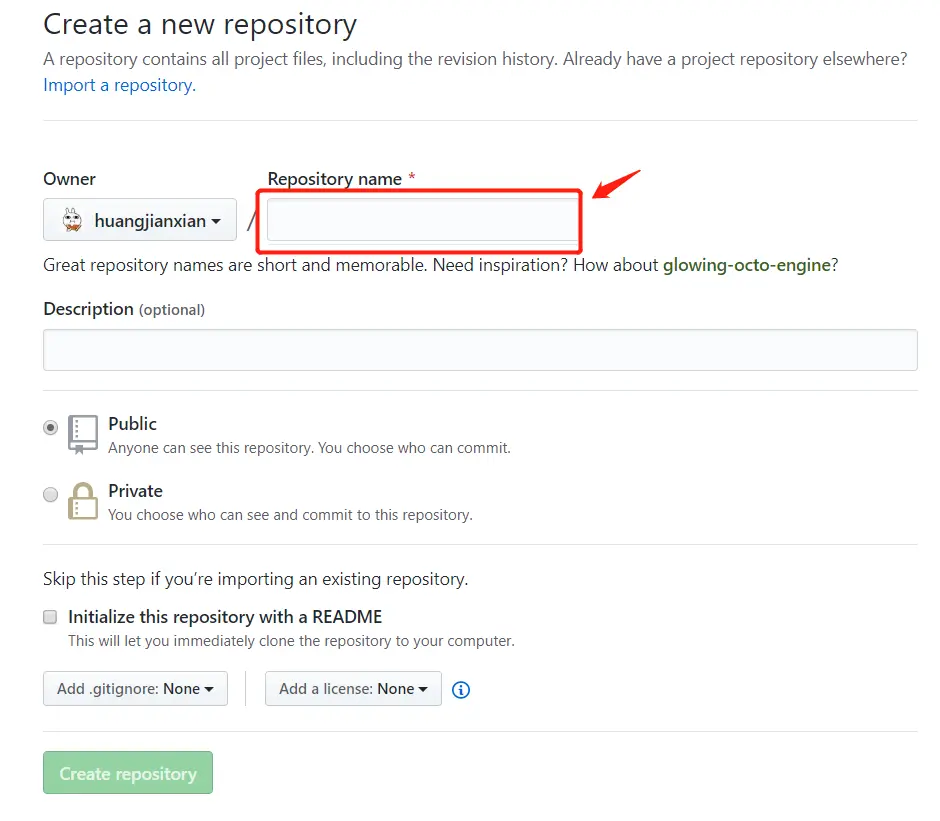Screen dimensions: 940x821
Task: Select the Public radio button
Action: click(x=51, y=428)
